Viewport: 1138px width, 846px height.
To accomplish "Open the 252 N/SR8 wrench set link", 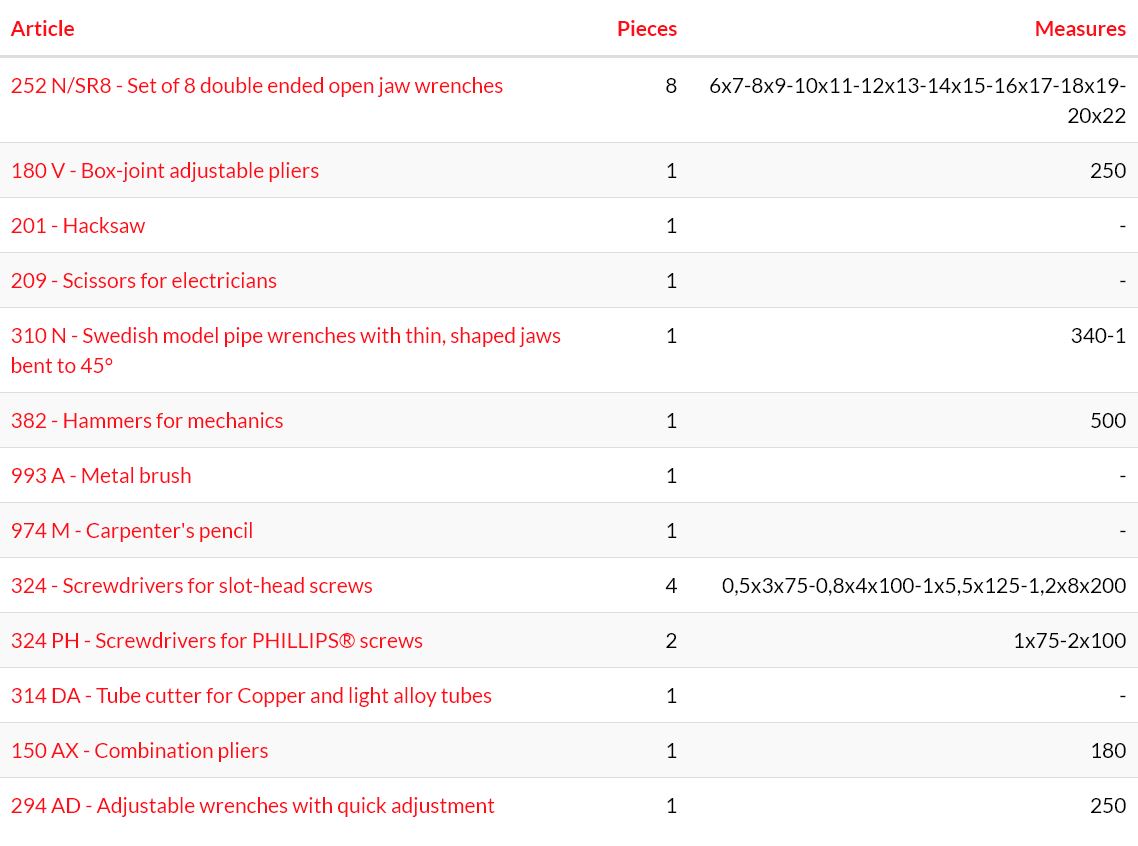I will pyautogui.click(x=256, y=86).
